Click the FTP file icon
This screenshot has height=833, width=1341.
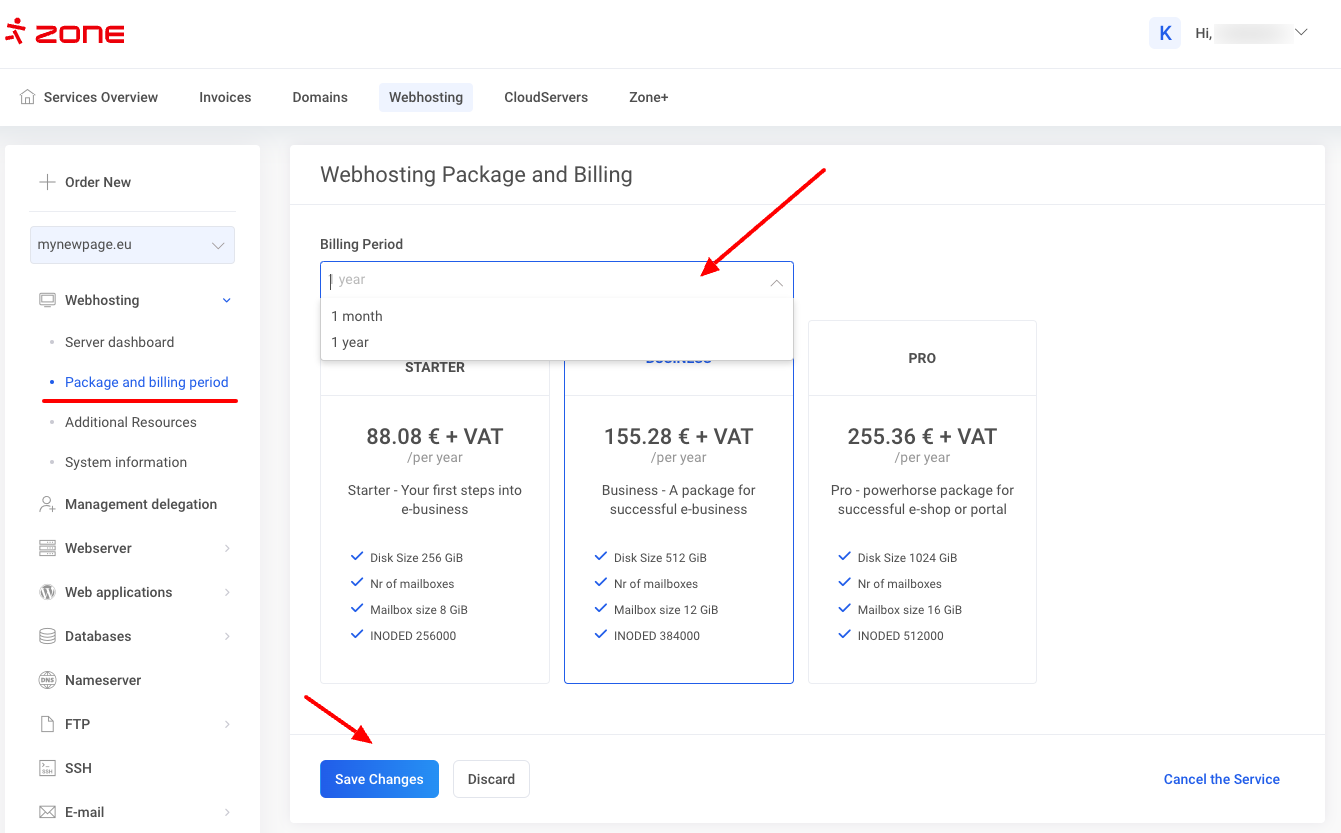[47, 724]
